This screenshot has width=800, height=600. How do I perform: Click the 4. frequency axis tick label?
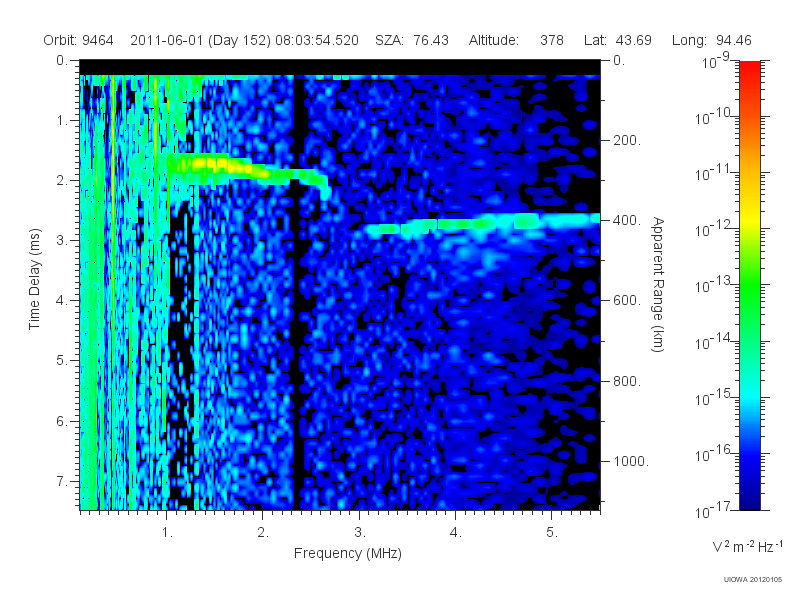(x=456, y=532)
